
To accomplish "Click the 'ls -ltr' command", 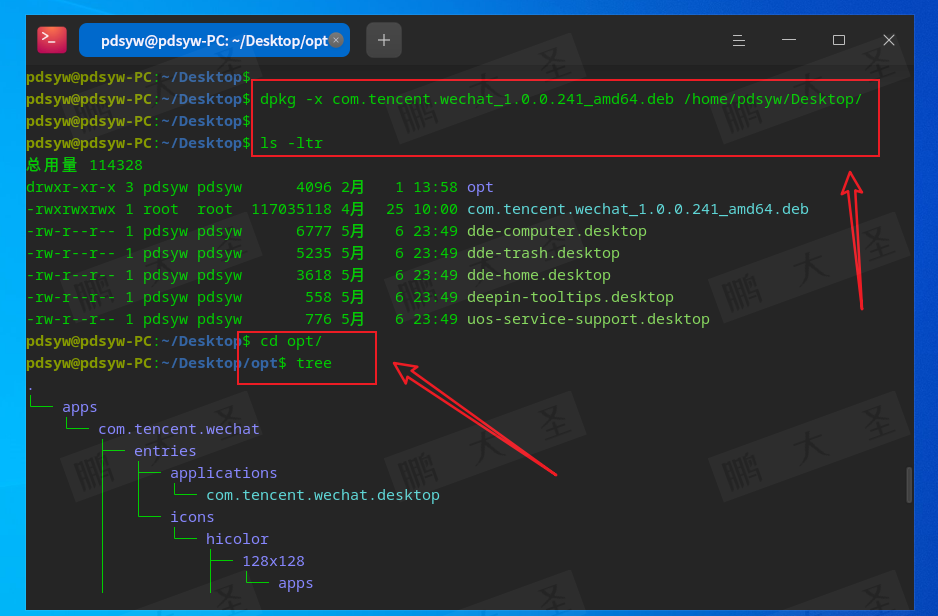I will 291,144.
